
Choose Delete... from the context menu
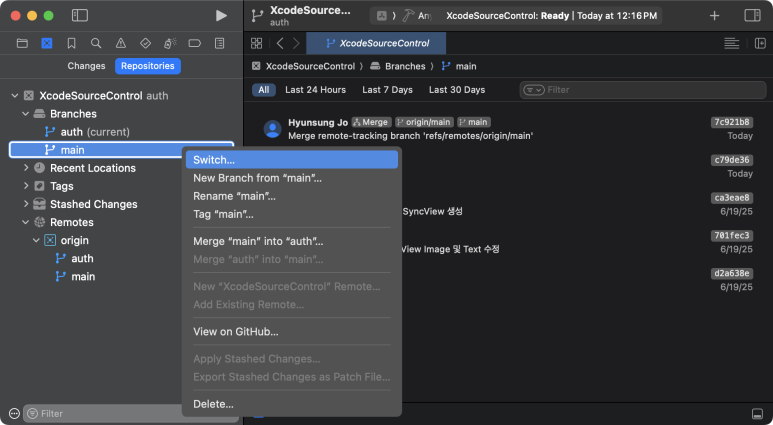pos(292,404)
